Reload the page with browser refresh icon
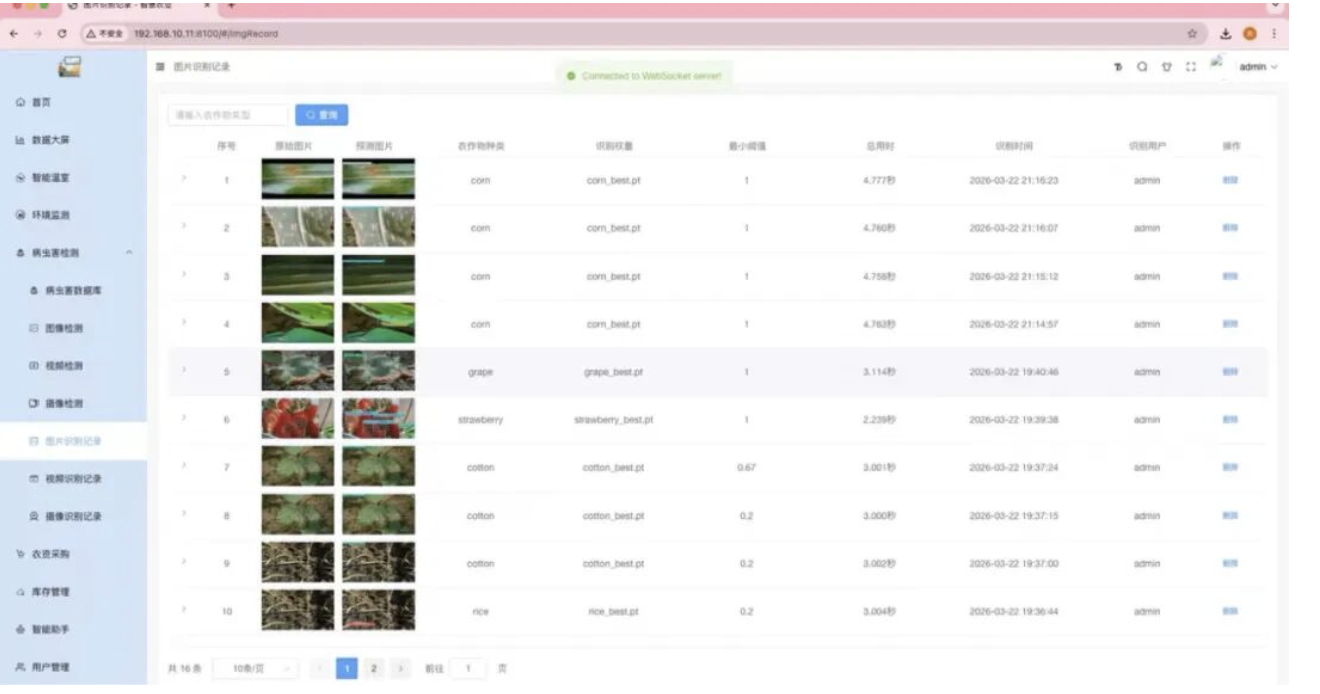The height and width of the screenshot is (694, 1320). [62, 33]
